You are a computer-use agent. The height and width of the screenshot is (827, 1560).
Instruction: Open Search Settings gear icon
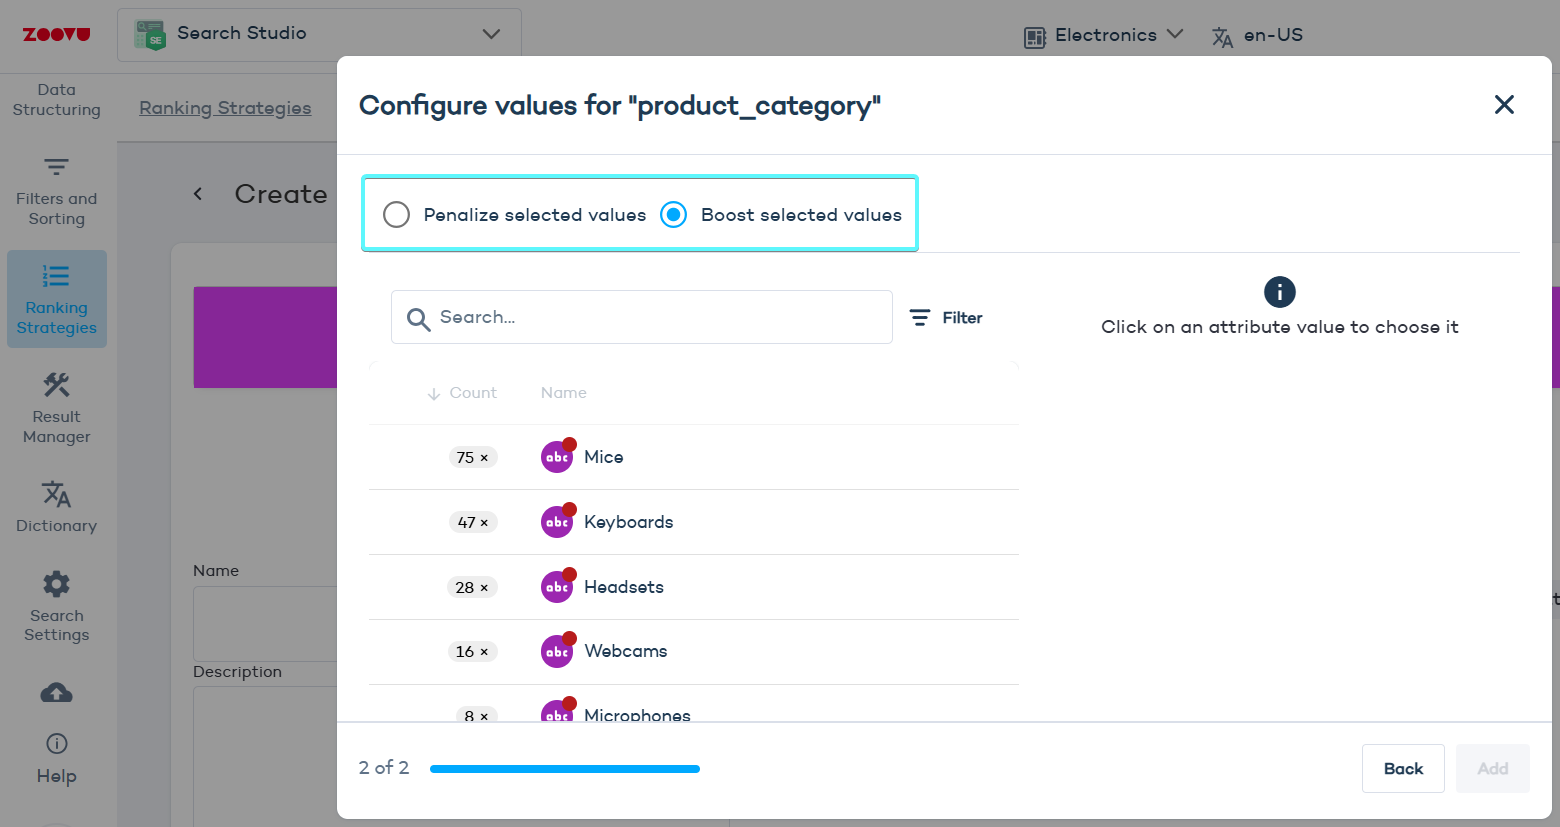(x=56, y=584)
